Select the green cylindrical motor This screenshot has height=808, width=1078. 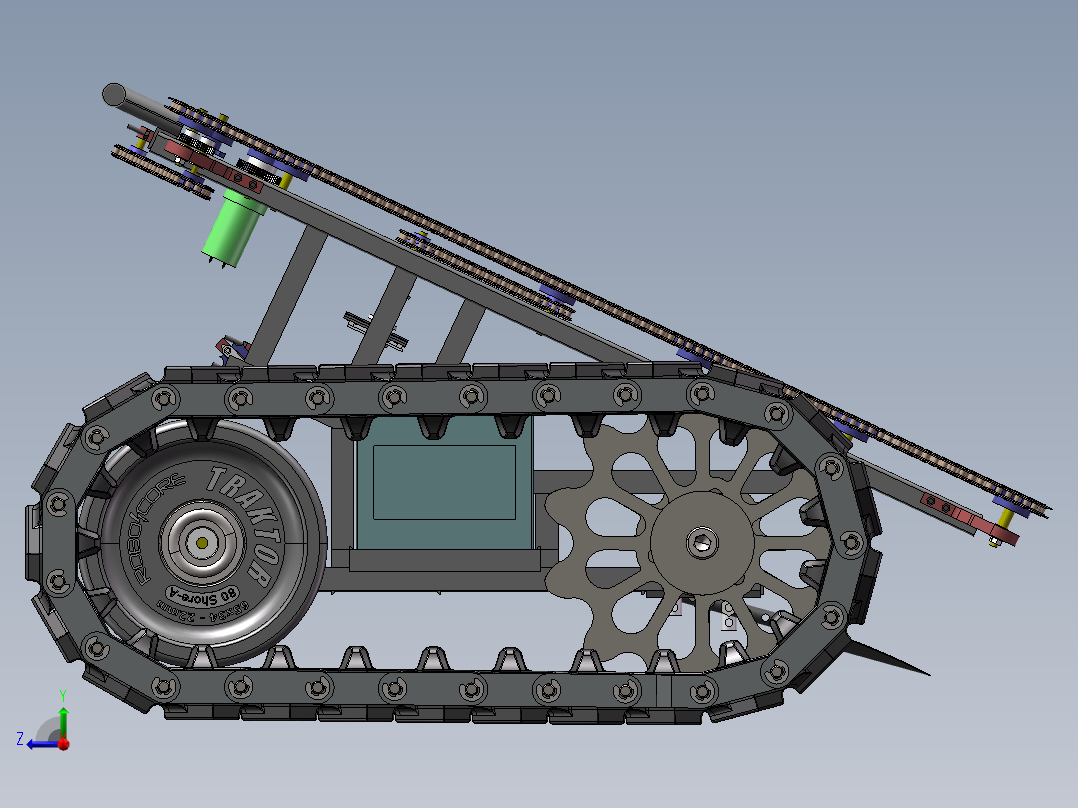click(233, 230)
